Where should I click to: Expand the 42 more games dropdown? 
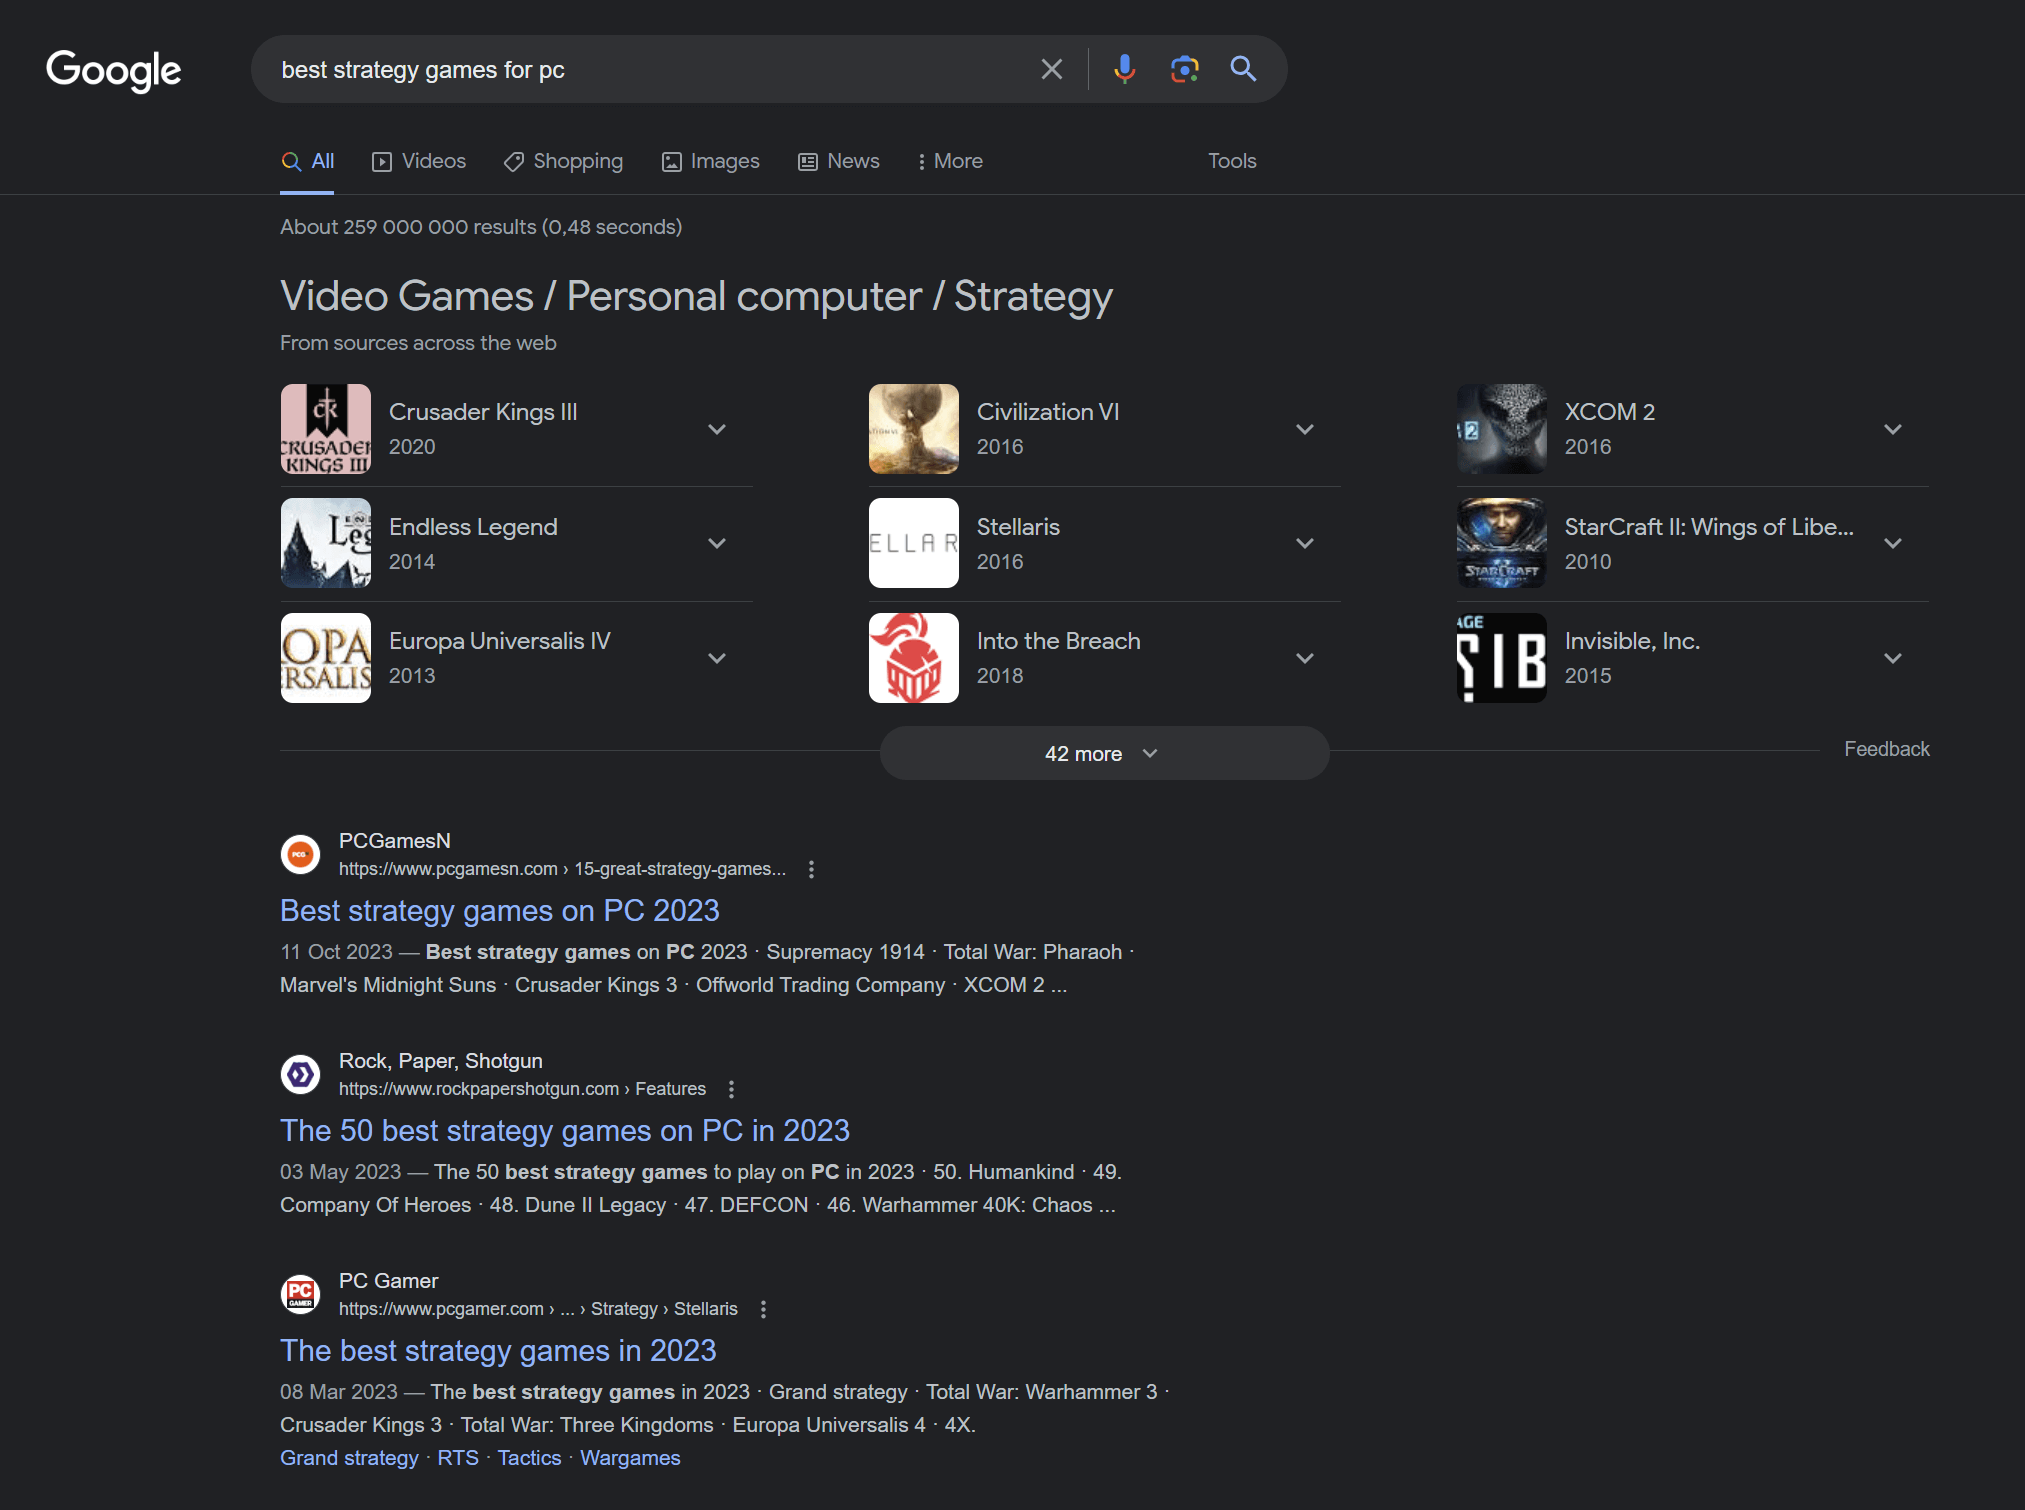point(1104,752)
